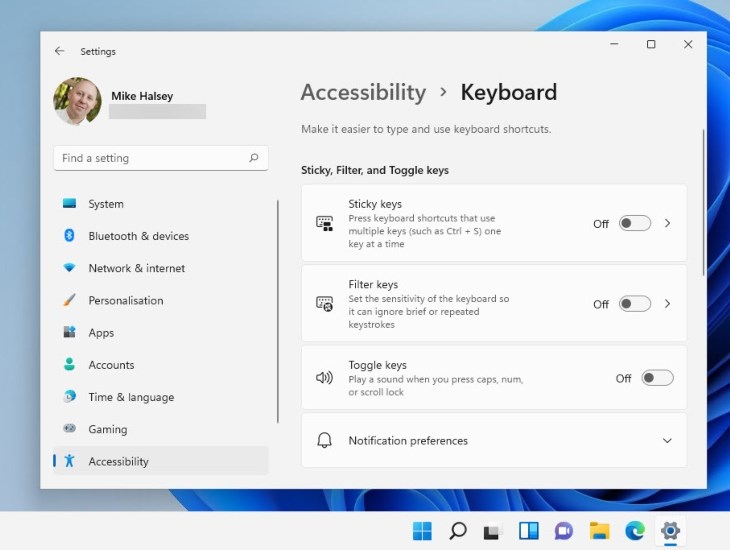The height and width of the screenshot is (550, 730).
Task: Open Sticky keys details chevron
Action: pos(668,223)
